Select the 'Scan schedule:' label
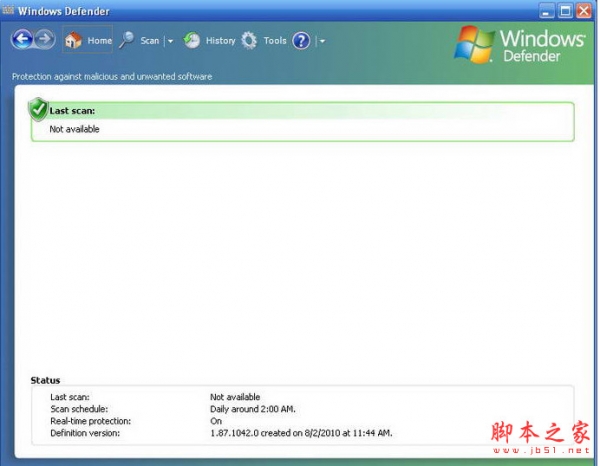This screenshot has height=466, width=600. (79, 409)
